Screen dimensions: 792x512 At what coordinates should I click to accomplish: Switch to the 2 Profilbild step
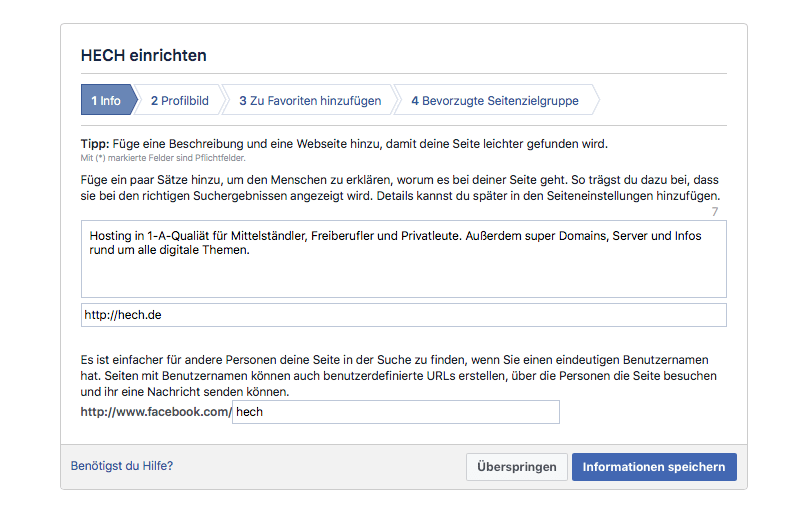(x=179, y=100)
